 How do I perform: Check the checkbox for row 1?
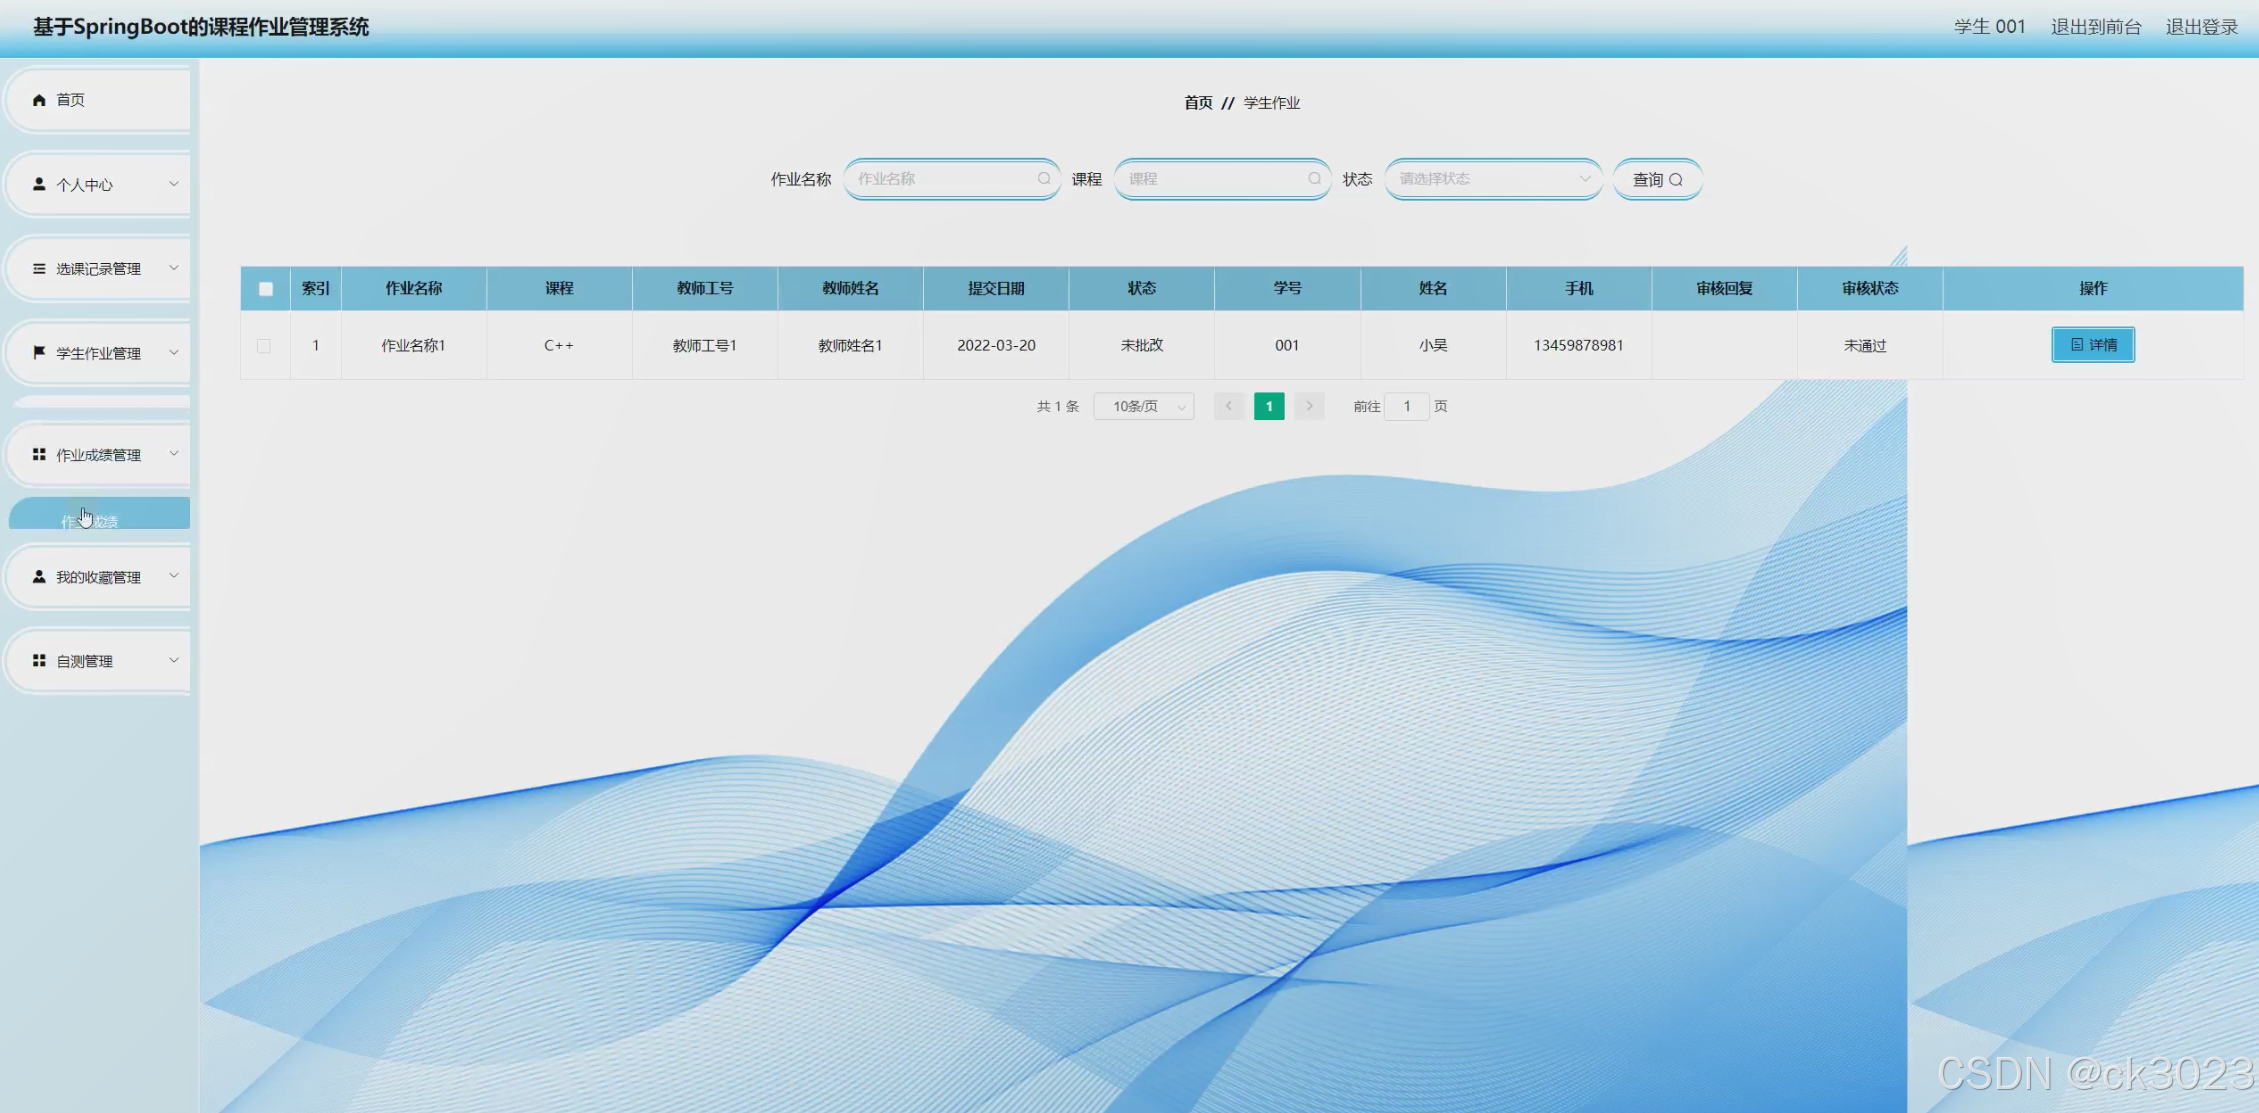264,346
